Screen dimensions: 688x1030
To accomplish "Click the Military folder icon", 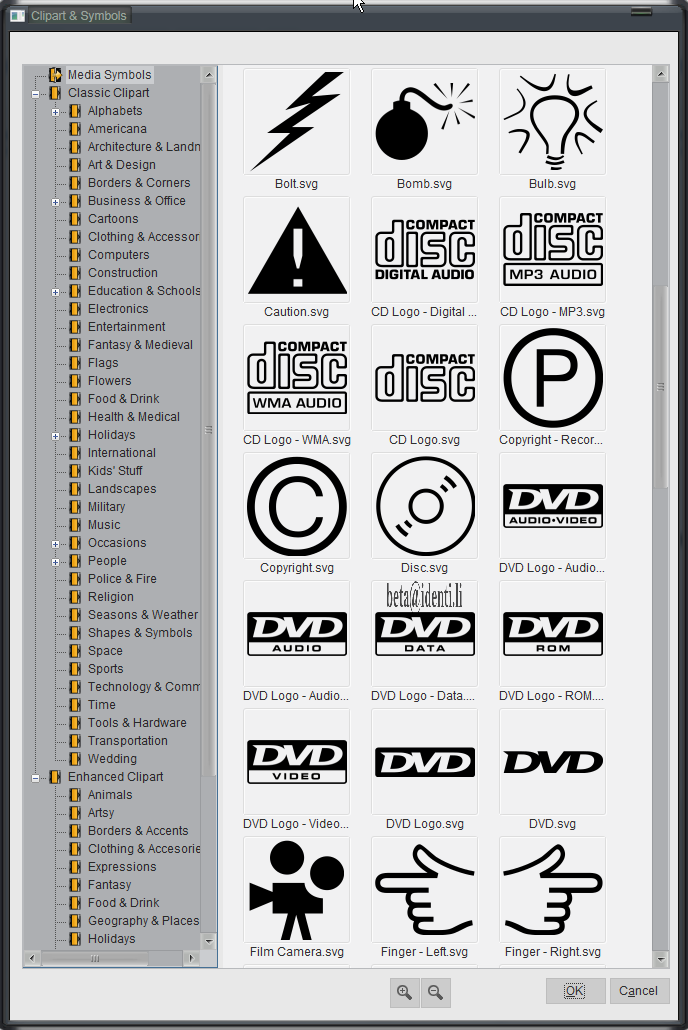I will coord(76,507).
